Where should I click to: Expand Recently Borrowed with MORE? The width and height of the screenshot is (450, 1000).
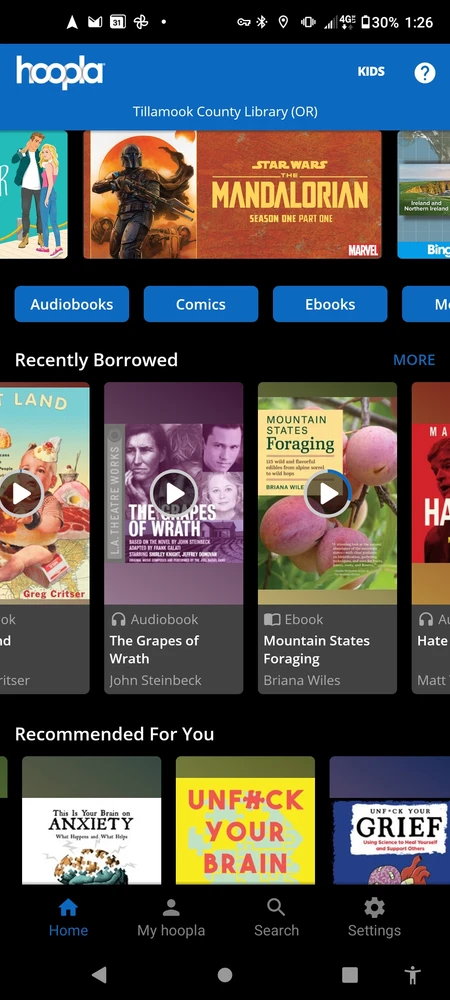pyautogui.click(x=414, y=360)
